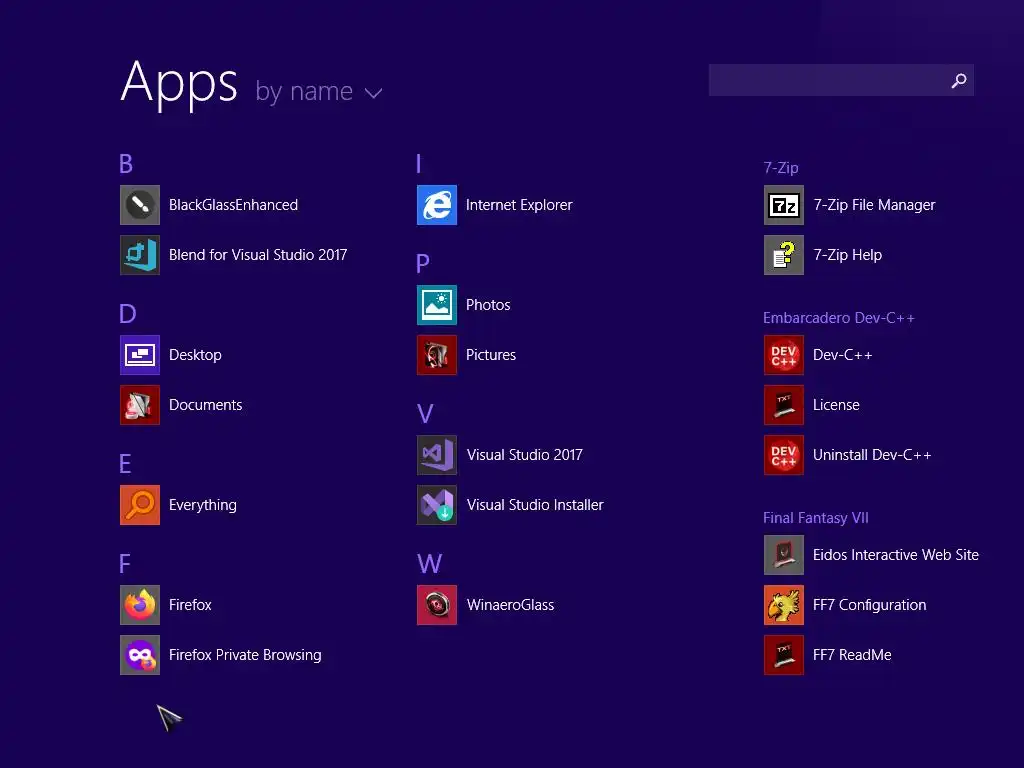Open 7-Zip File Manager icon
The height and width of the screenshot is (768, 1024).
(784, 205)
